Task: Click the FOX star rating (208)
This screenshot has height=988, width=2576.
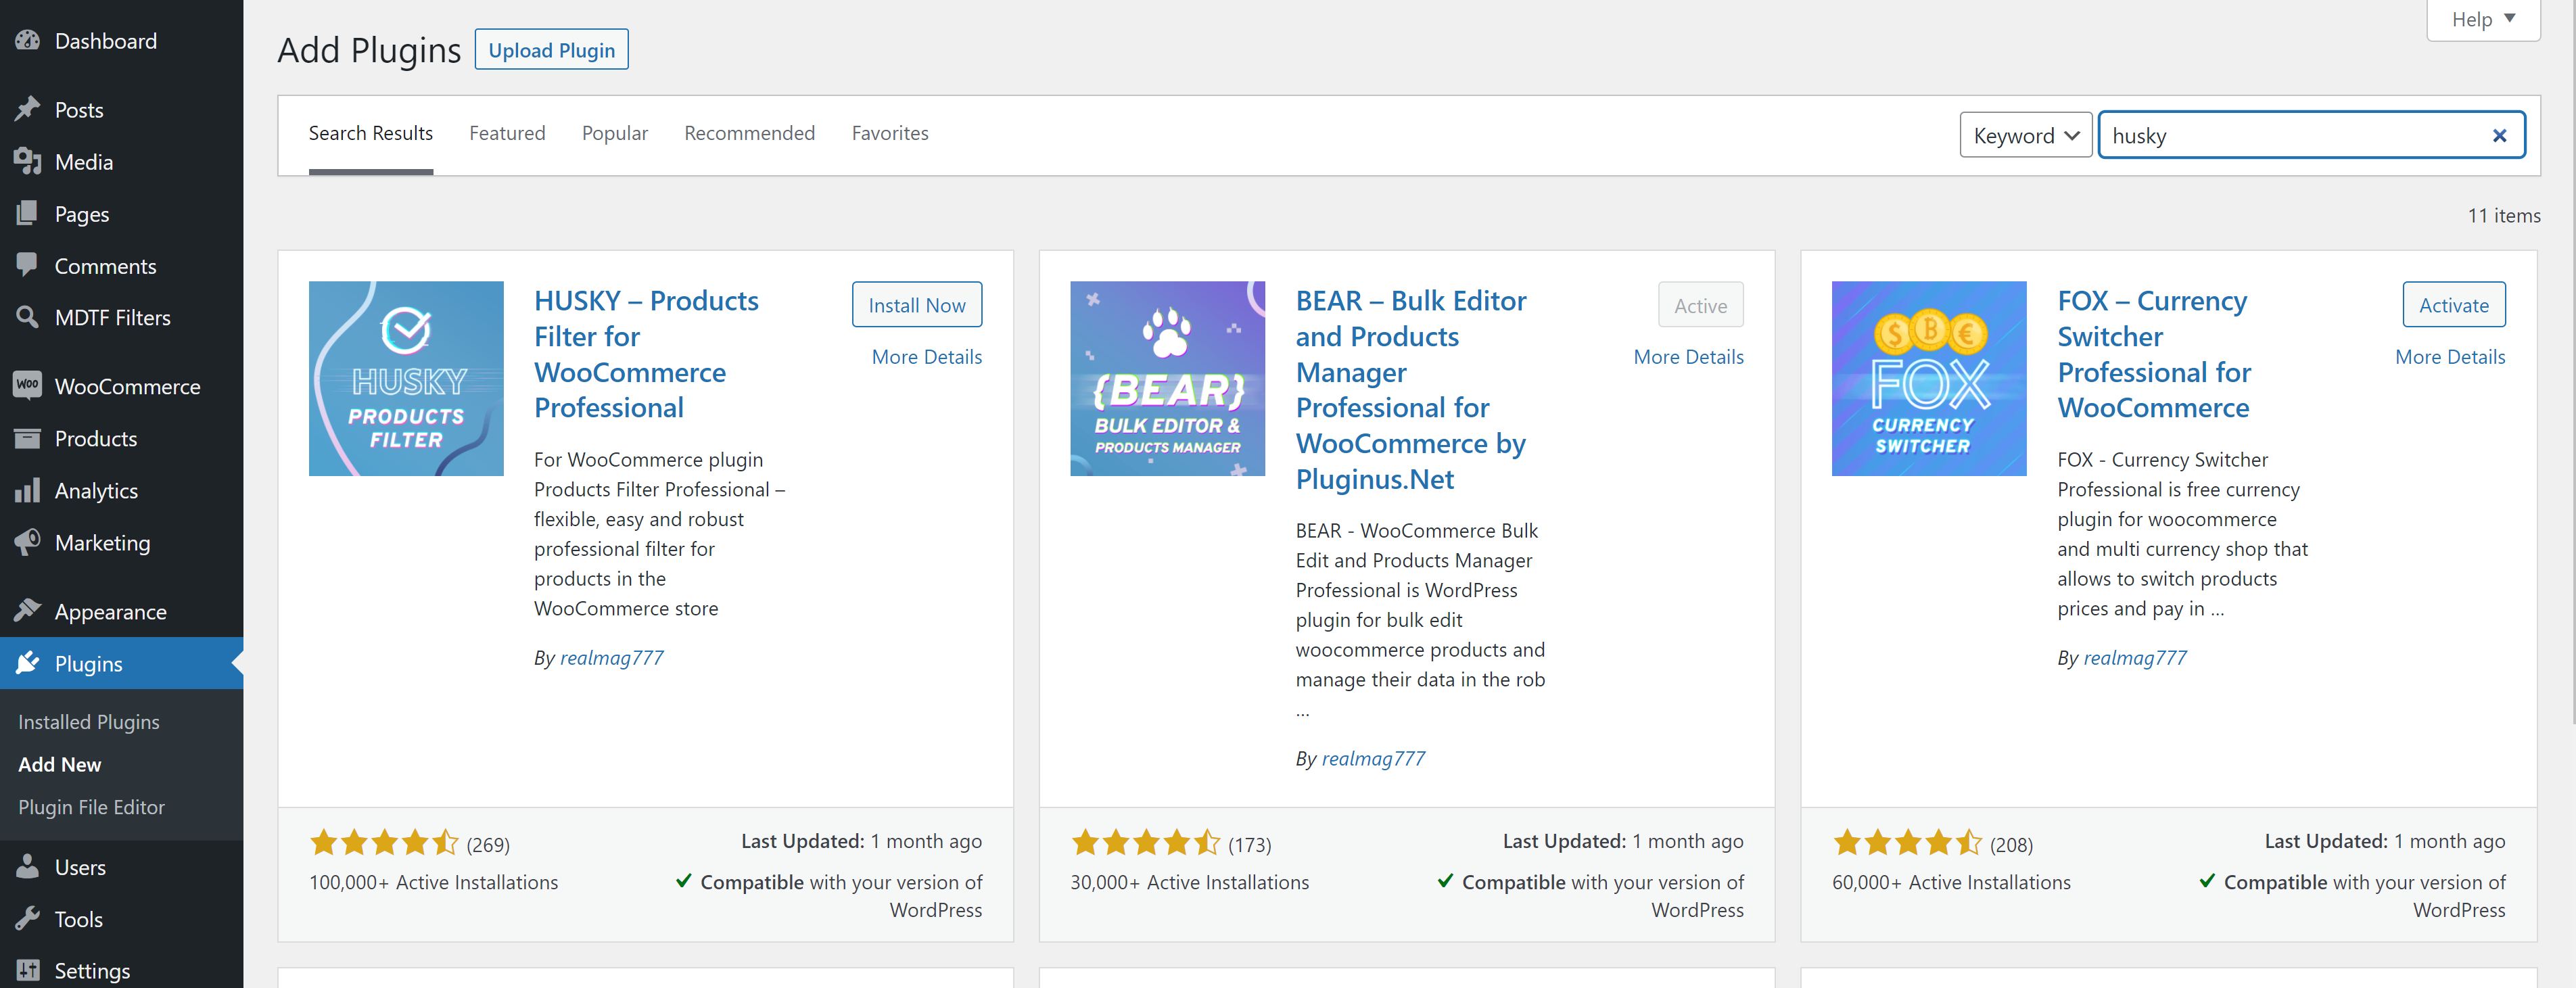Action: (1932, 843)
